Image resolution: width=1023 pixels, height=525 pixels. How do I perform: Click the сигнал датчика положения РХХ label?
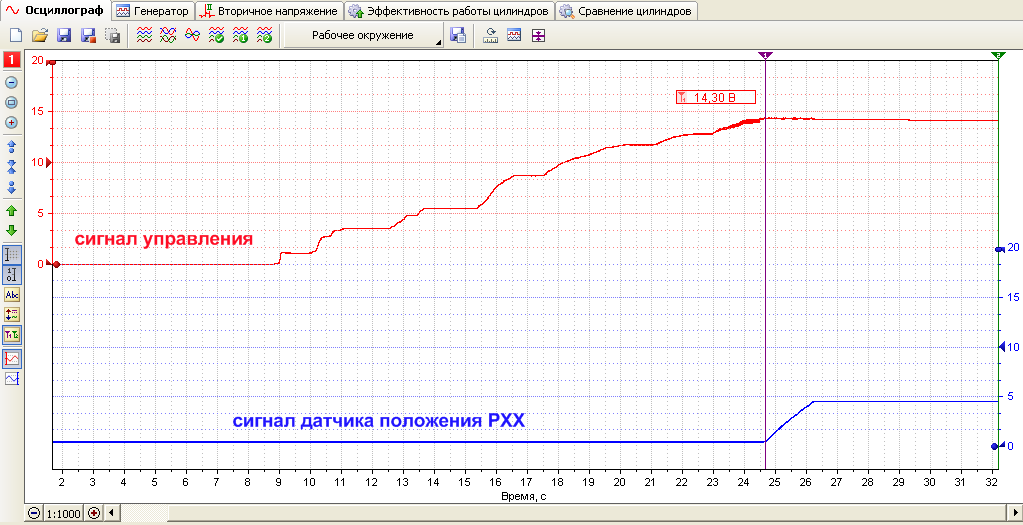pyautogui.click(x=379, y=421)
